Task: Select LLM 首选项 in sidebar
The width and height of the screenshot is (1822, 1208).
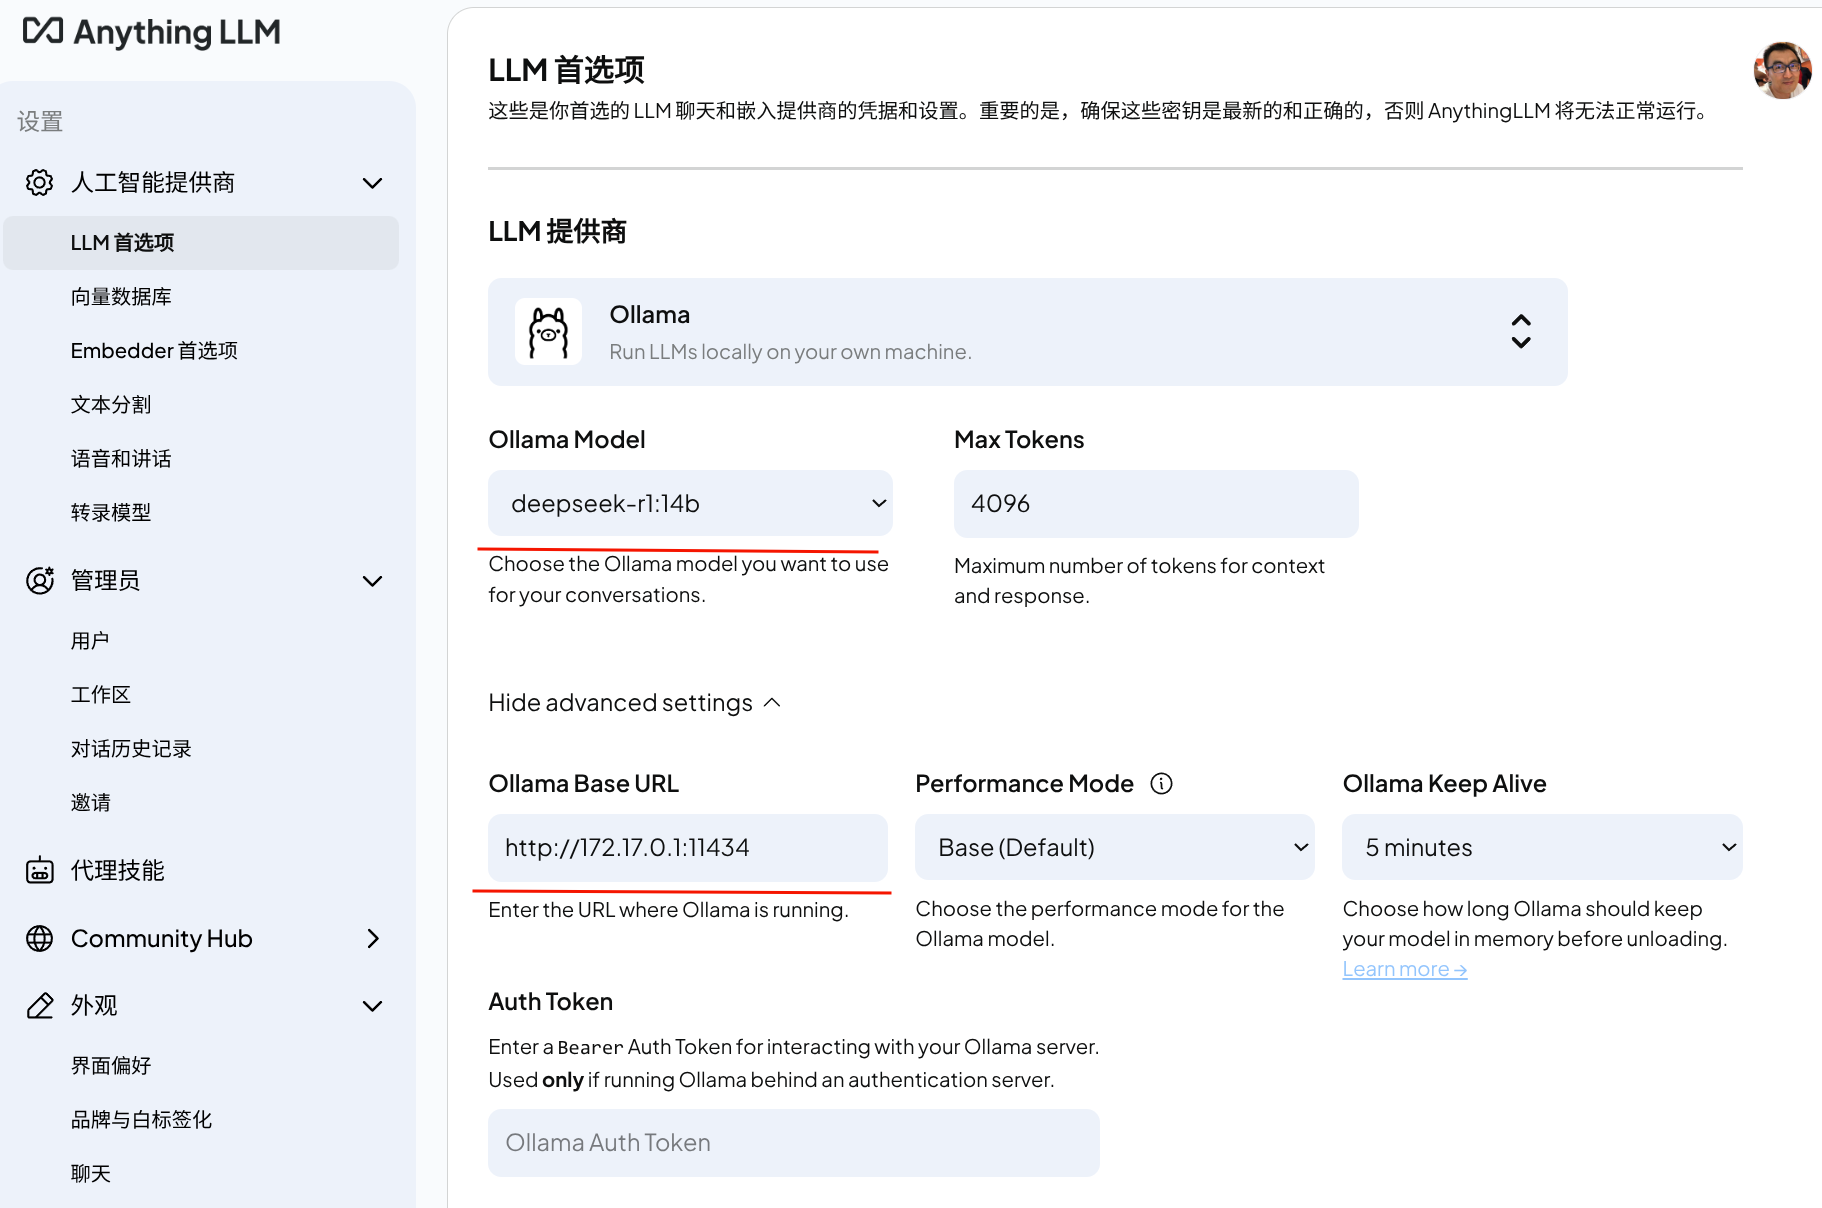Action: 201,243
